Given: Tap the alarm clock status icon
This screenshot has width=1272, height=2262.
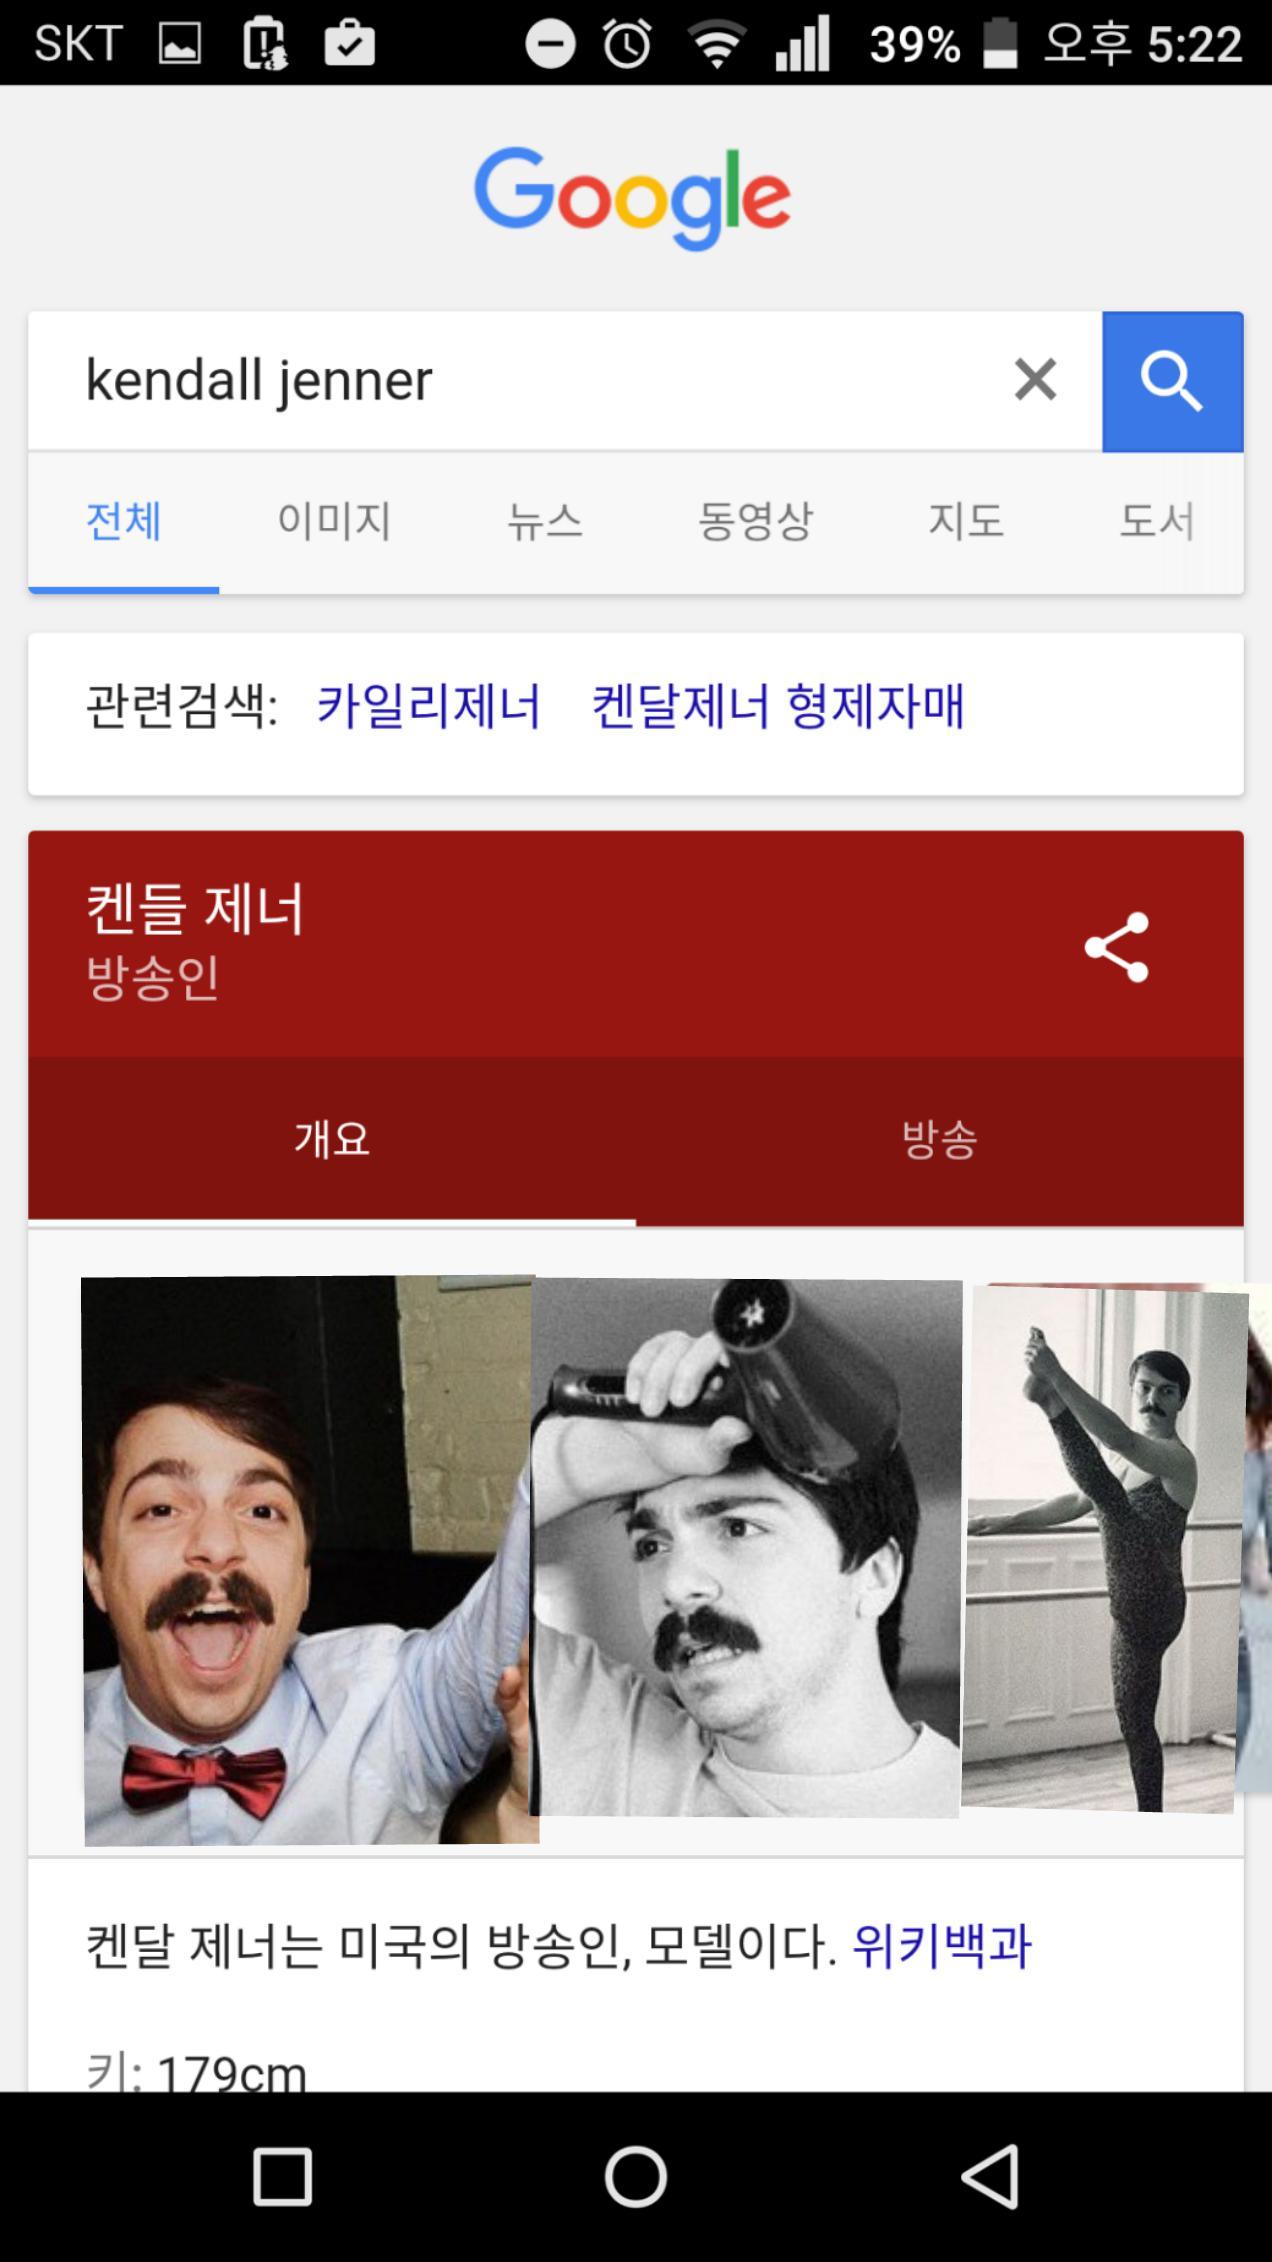Looking at the screenshot, I should [x=628, y=44].
